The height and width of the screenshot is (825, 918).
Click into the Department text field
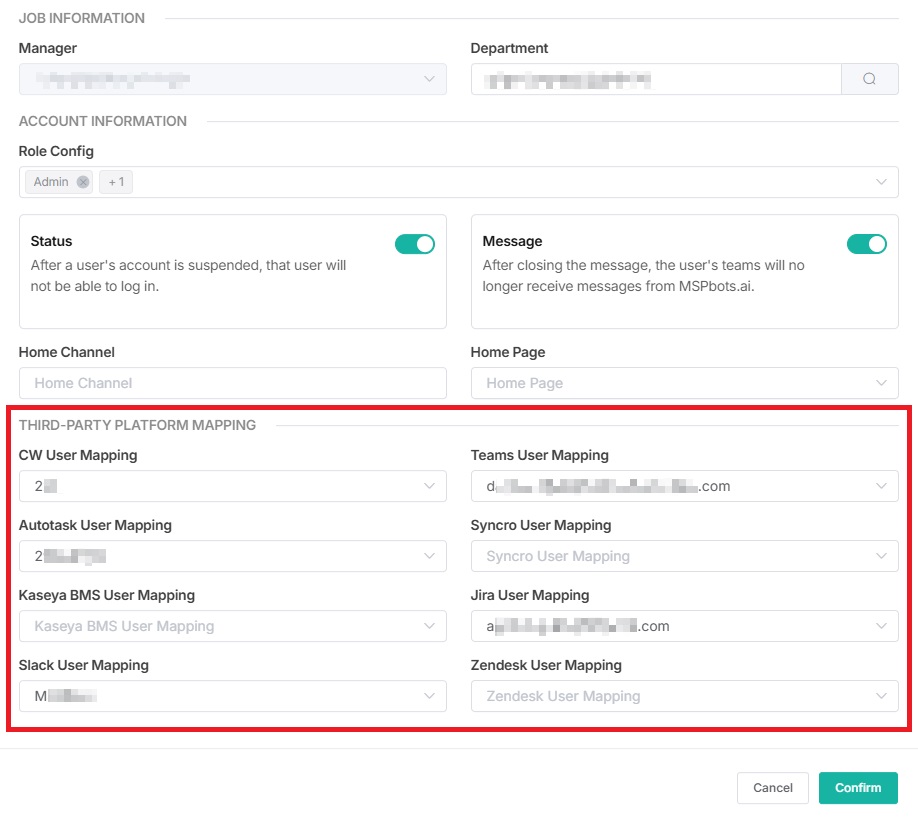[655, 79]
